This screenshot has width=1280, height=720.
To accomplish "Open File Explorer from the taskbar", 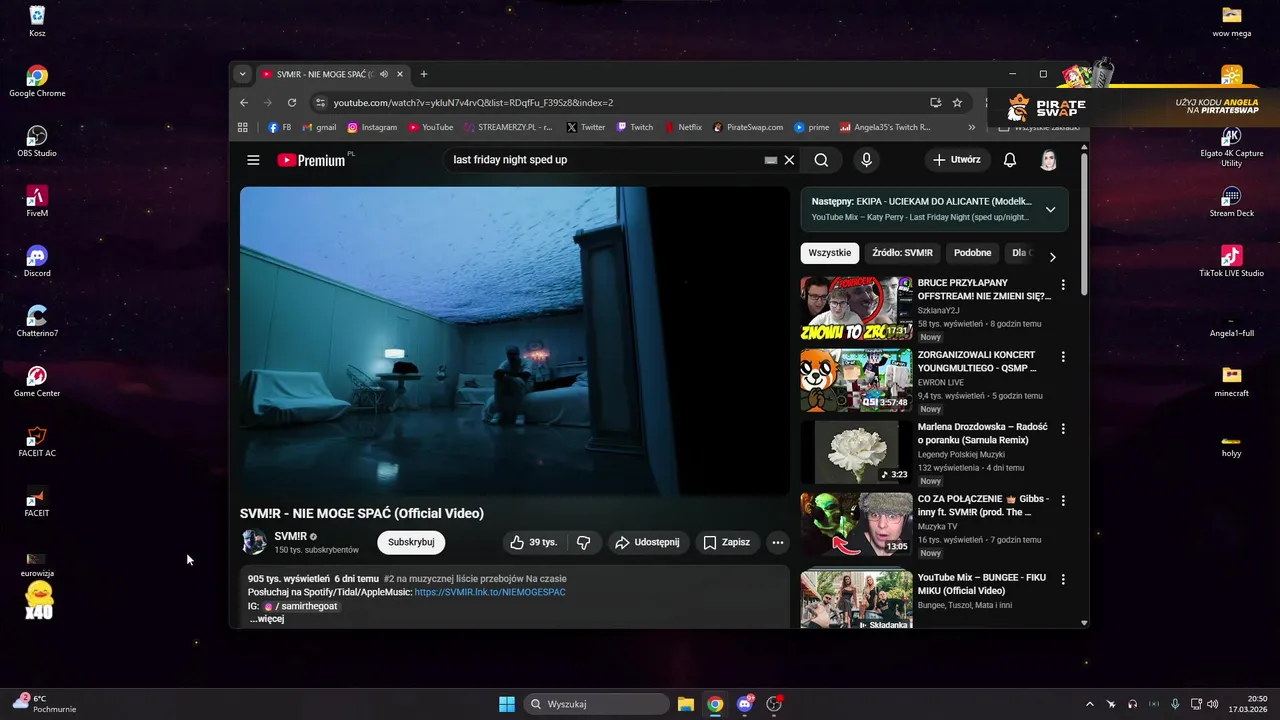I will pos(685,704).
